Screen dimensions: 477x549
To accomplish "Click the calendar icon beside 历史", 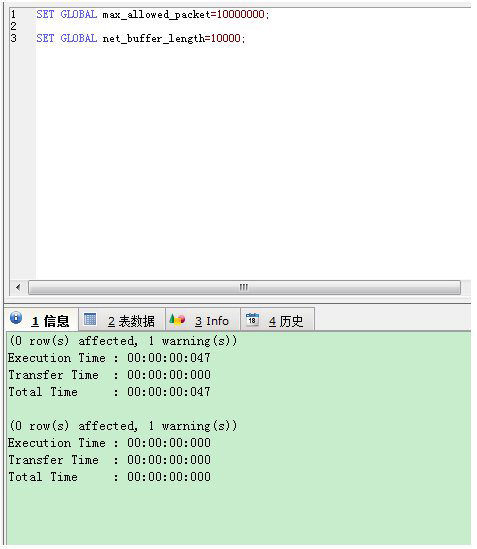I will coord(252,319).
